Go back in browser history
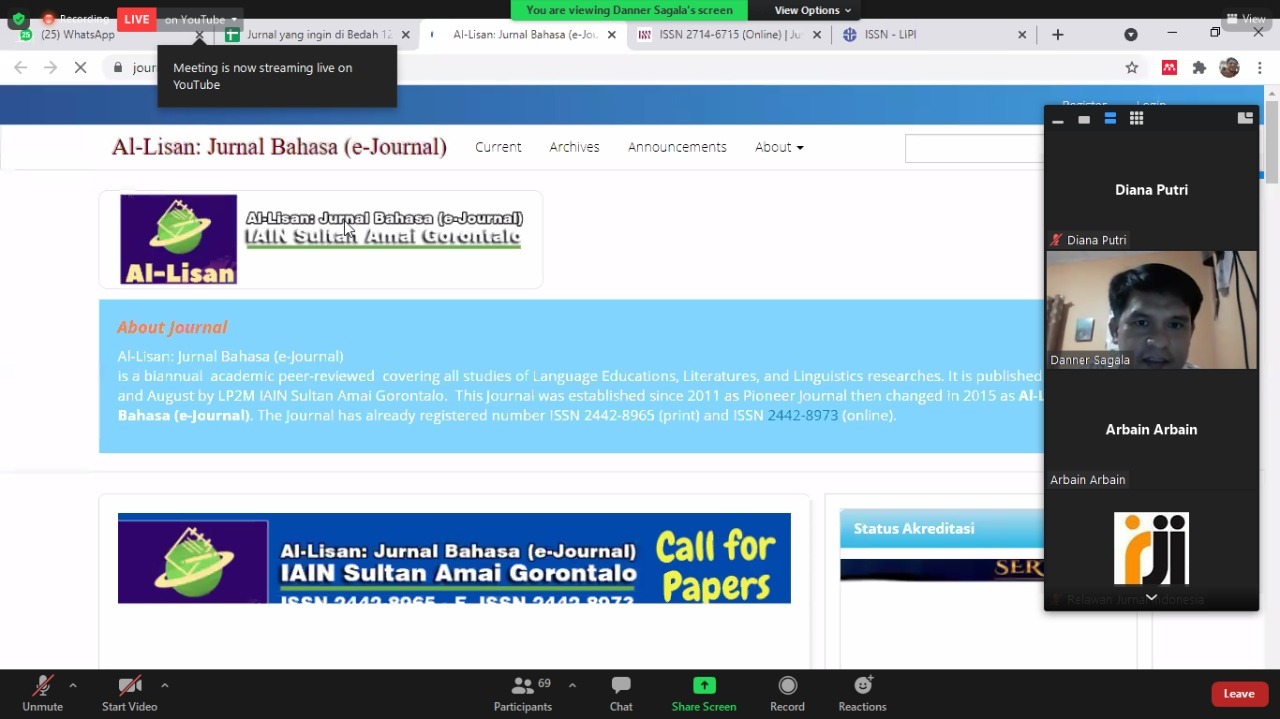Viewport: 1280px width, 719px height. click(x=21, y=68)
